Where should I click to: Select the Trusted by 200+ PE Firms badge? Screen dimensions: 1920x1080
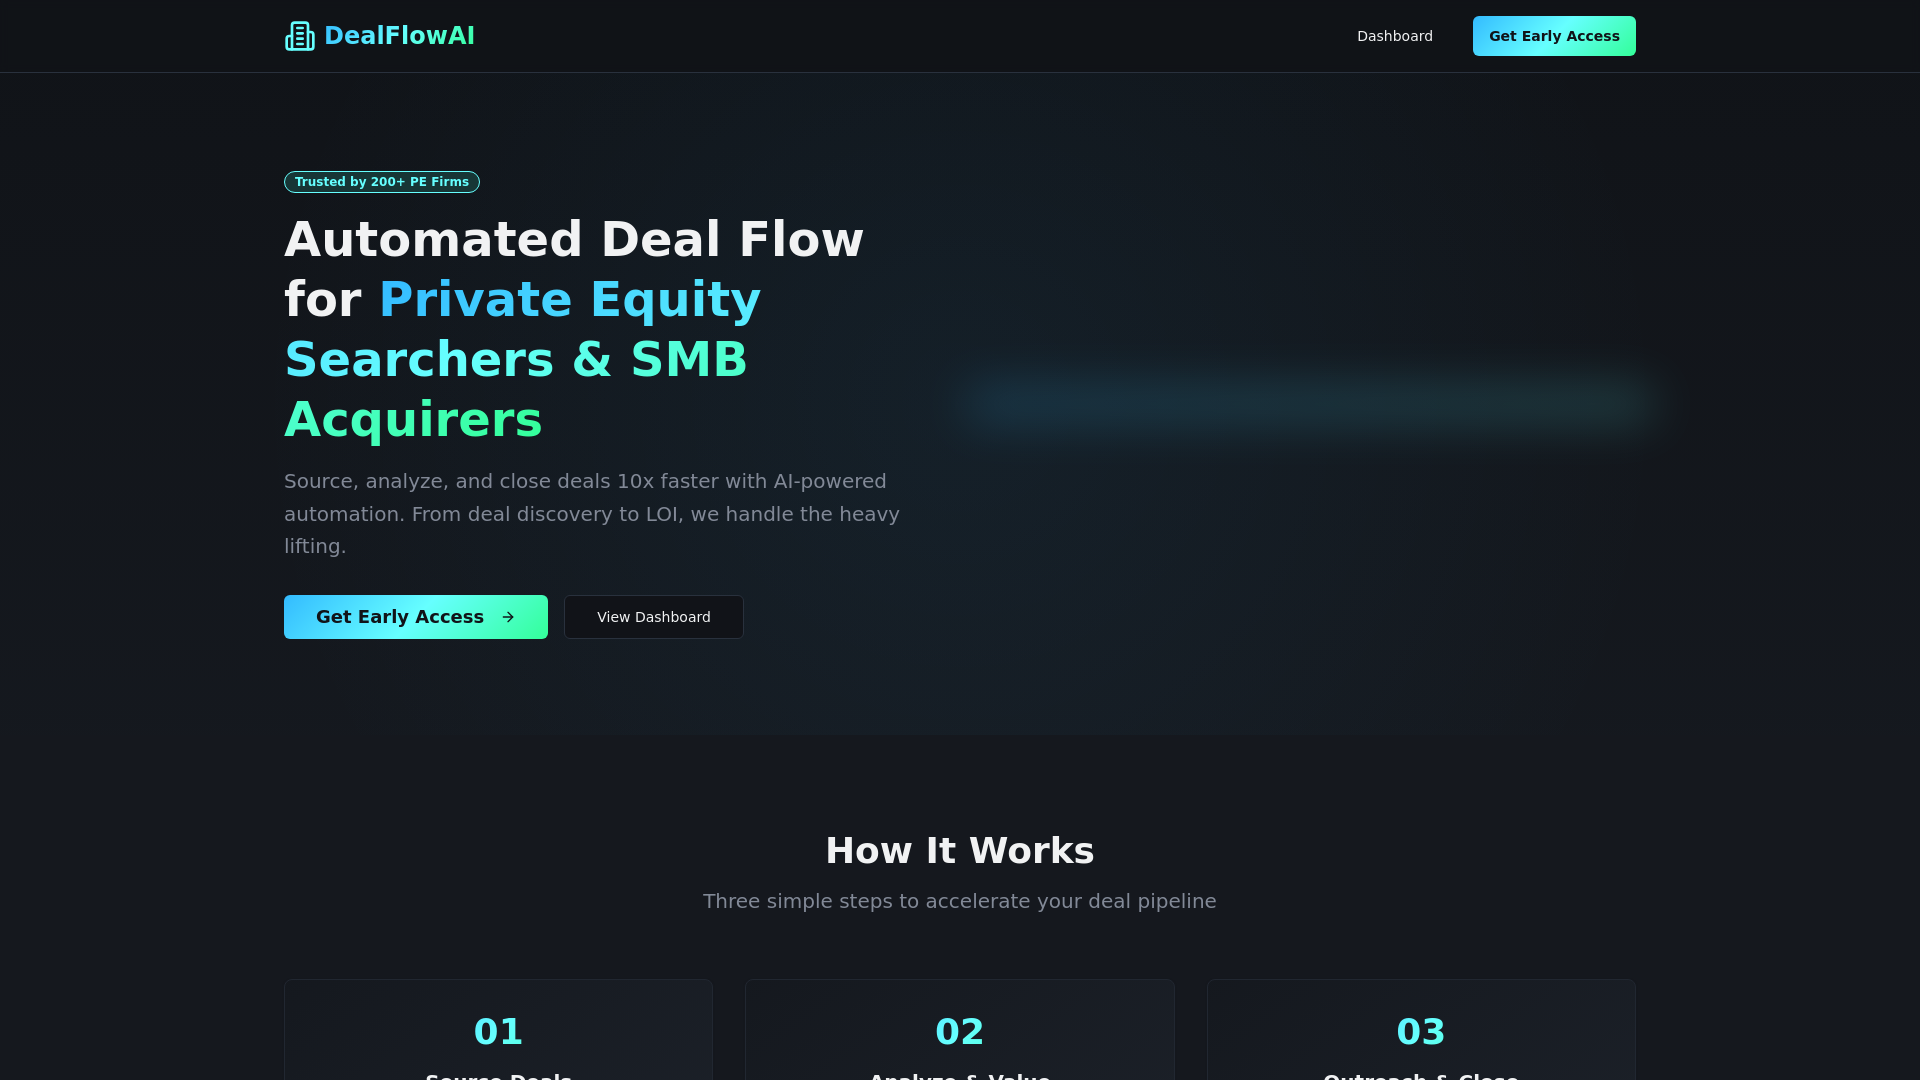pyautogui.click(x=382, y=182)
